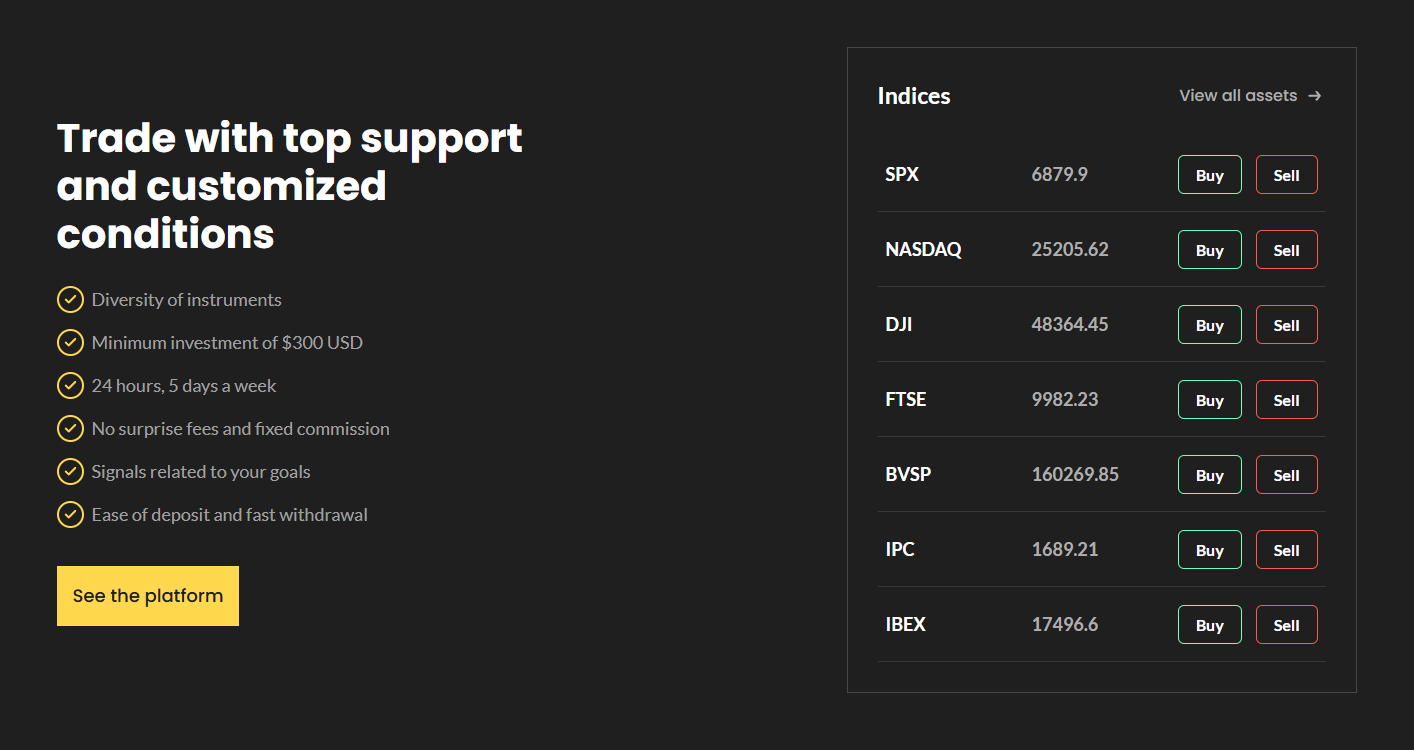Click the checkmark icon beside Ease of deposit

(x=70, y=514)
